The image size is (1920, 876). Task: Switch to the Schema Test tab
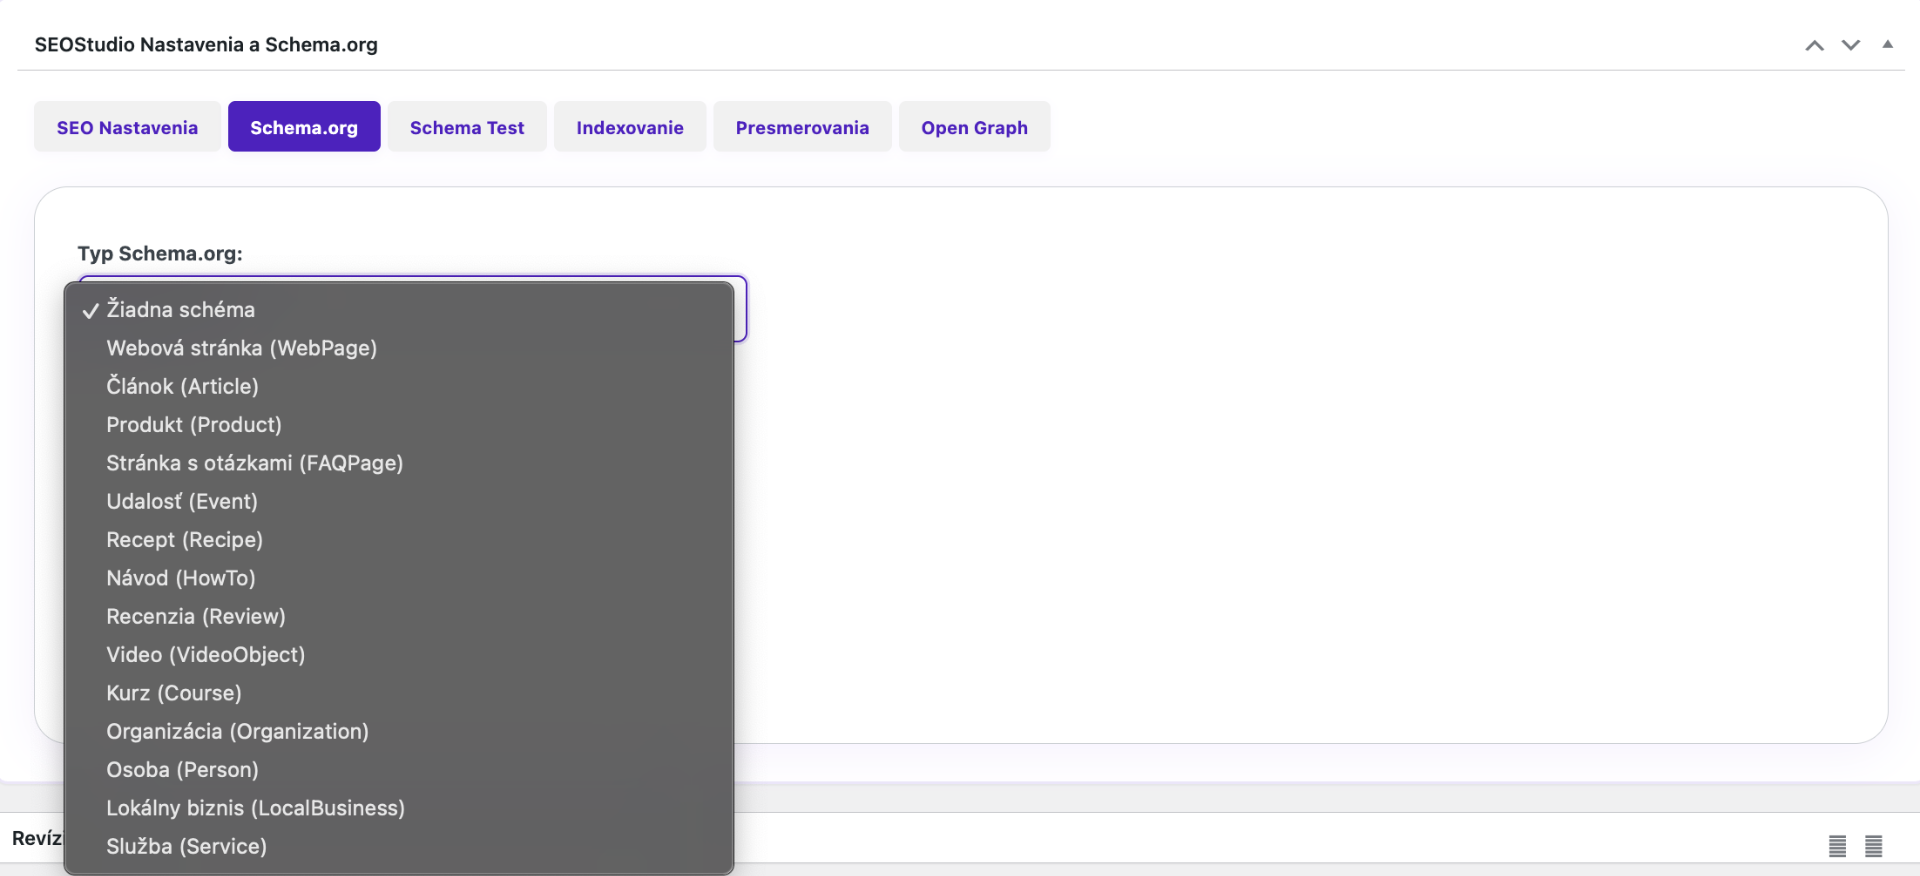click(467, 127)
